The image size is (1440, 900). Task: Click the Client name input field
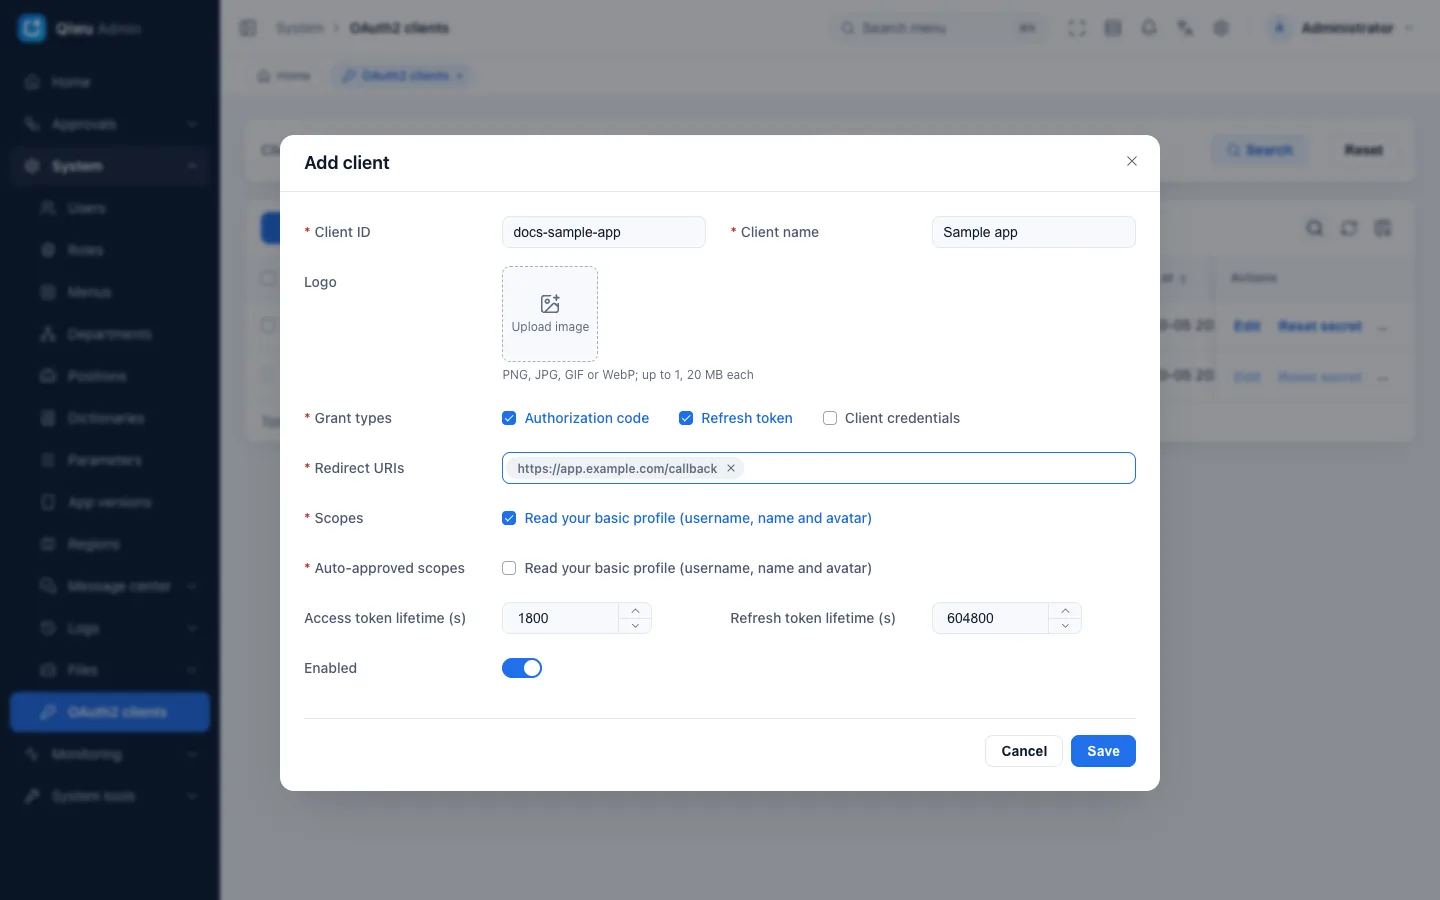1034,232
